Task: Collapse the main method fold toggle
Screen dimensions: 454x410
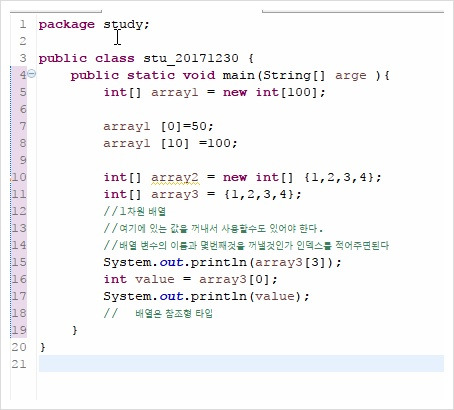Action: (31, 73)
